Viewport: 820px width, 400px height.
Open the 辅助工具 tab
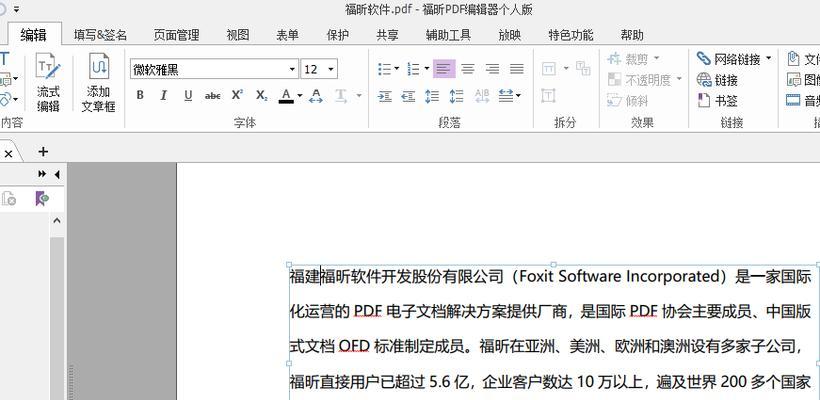[449, 35]
